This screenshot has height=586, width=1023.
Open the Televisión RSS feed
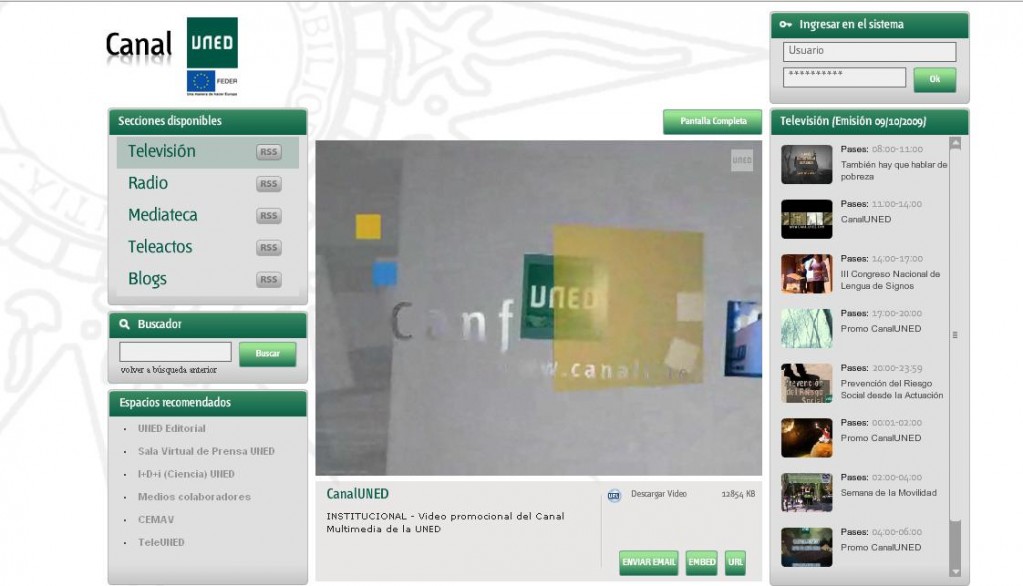click(269, 152)
